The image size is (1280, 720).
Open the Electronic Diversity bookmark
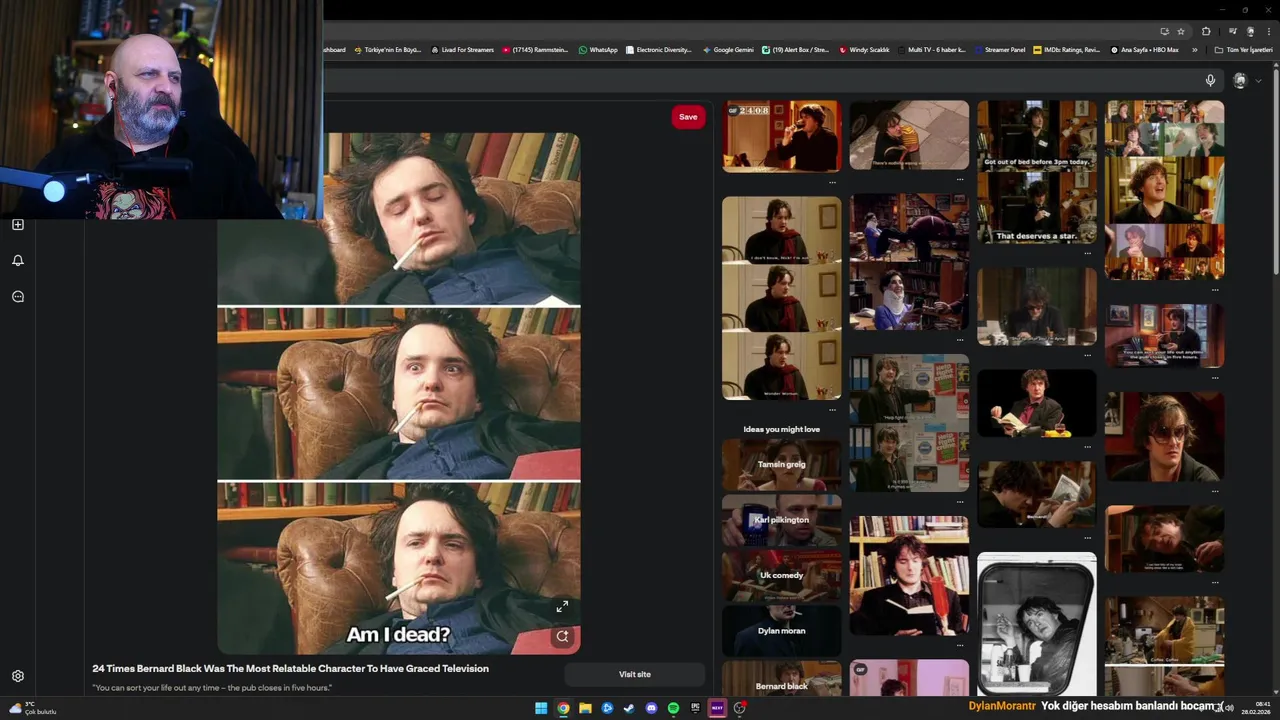point(658,50)
